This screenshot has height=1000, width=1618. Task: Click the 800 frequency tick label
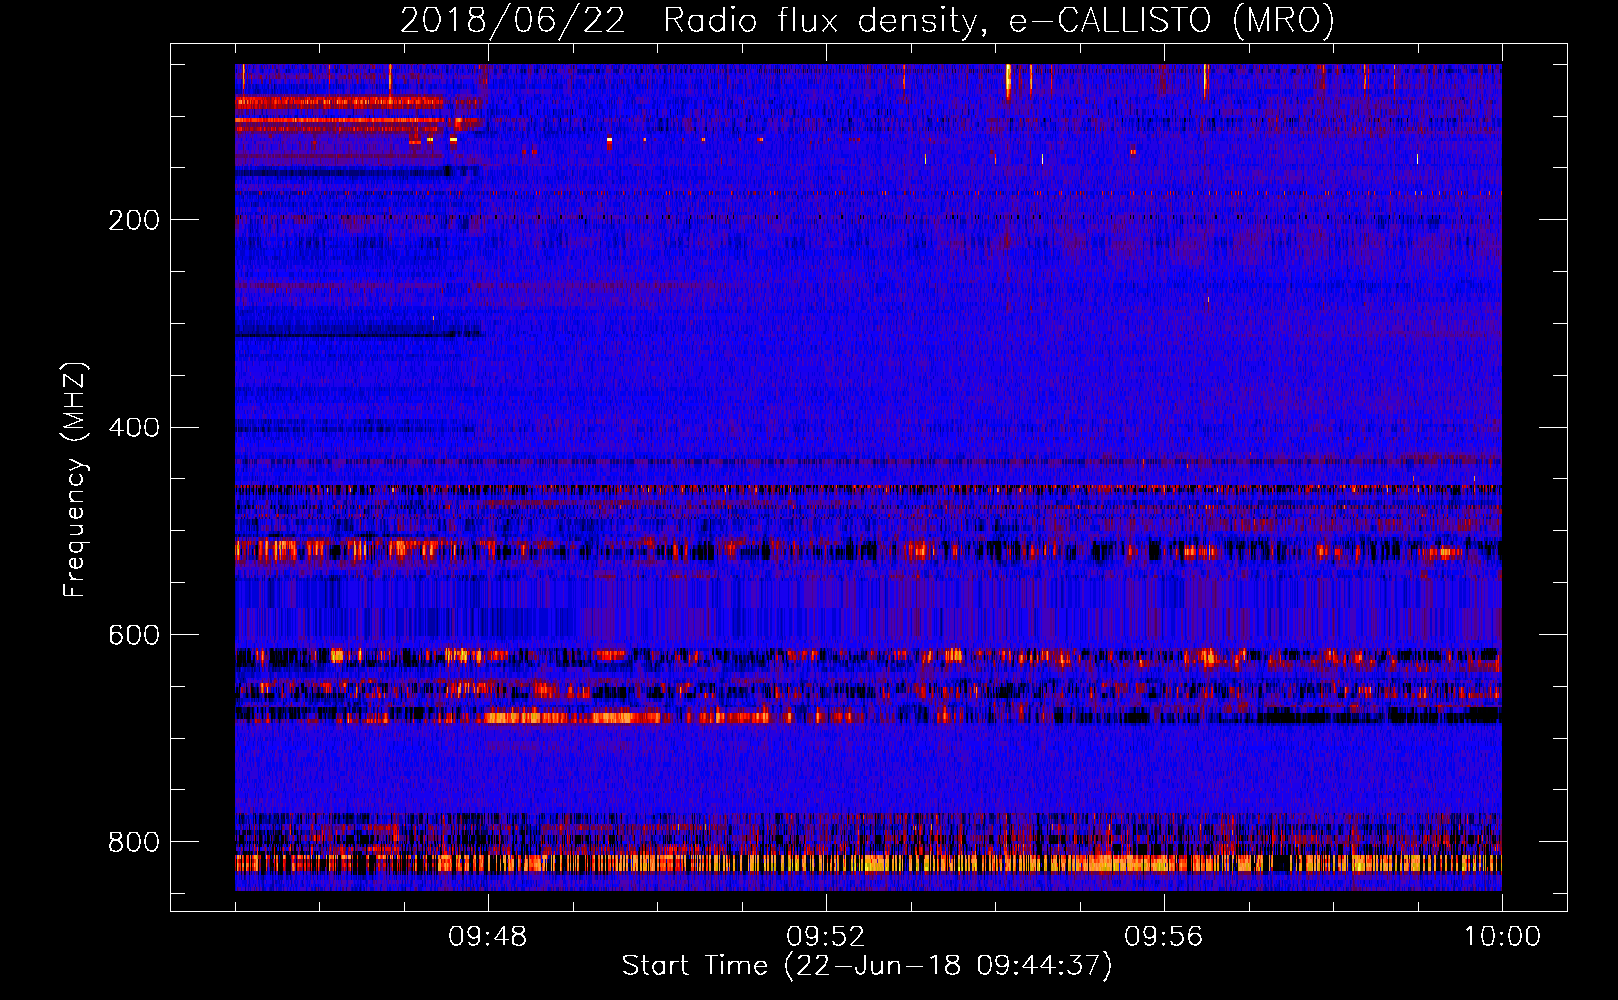pyautogui.click(x=134, y=842)
